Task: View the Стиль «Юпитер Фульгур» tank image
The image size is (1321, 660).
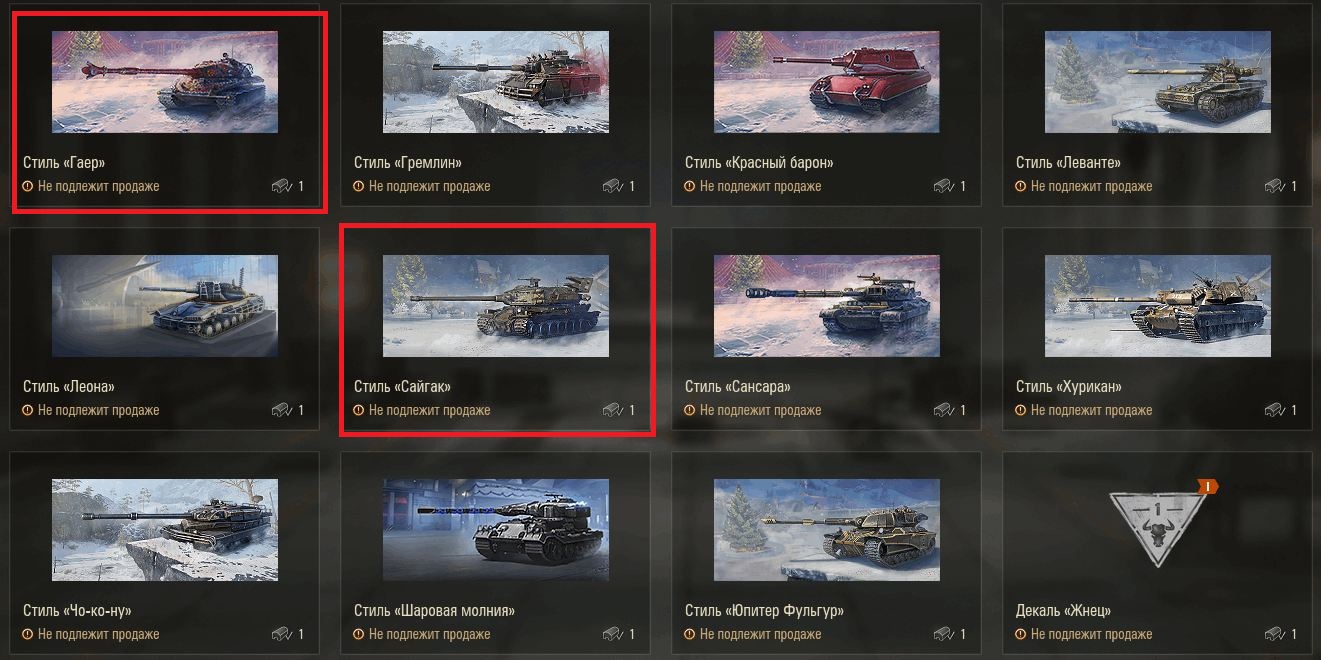Action: click(x=827, y=530)
